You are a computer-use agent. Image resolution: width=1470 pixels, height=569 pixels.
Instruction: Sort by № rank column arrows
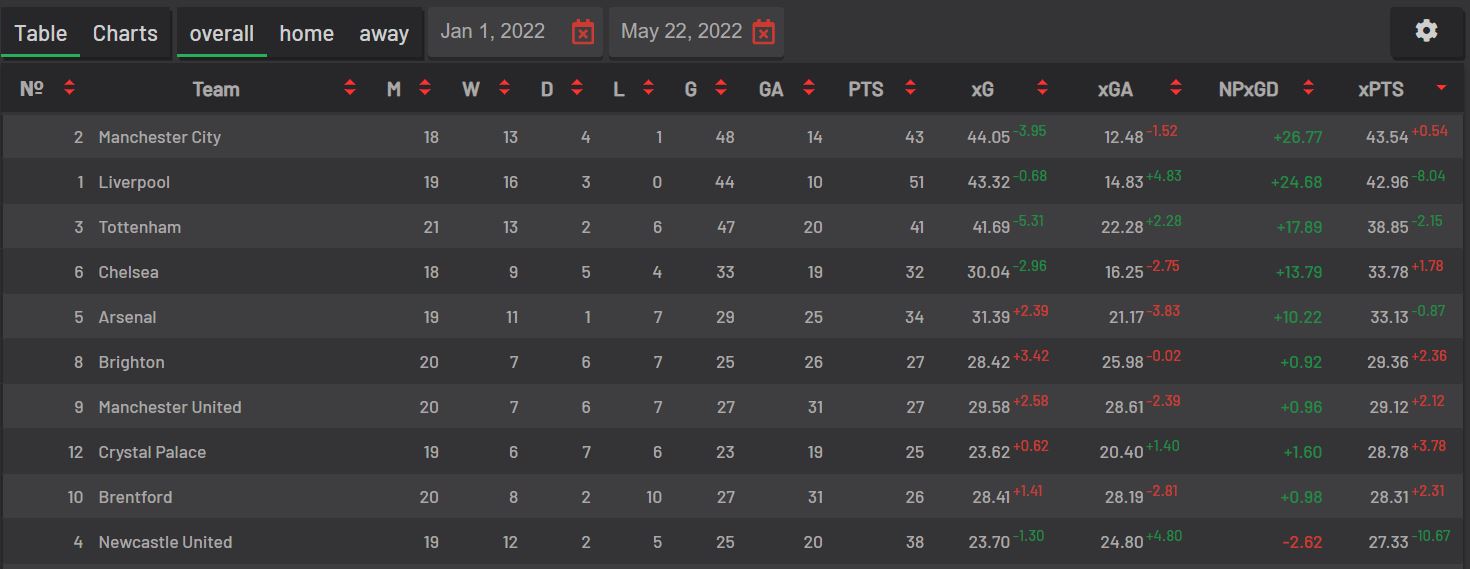tap(69, 89)
